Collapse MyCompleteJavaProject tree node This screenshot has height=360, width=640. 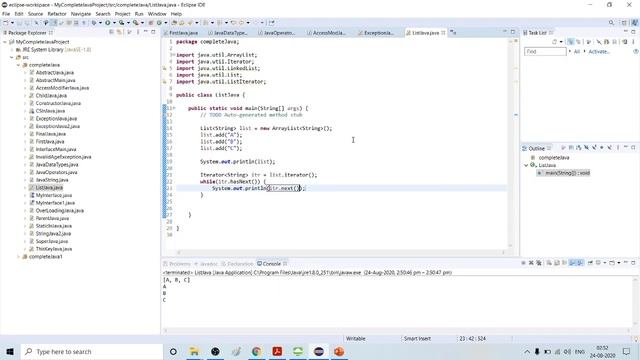coord(4,42)
